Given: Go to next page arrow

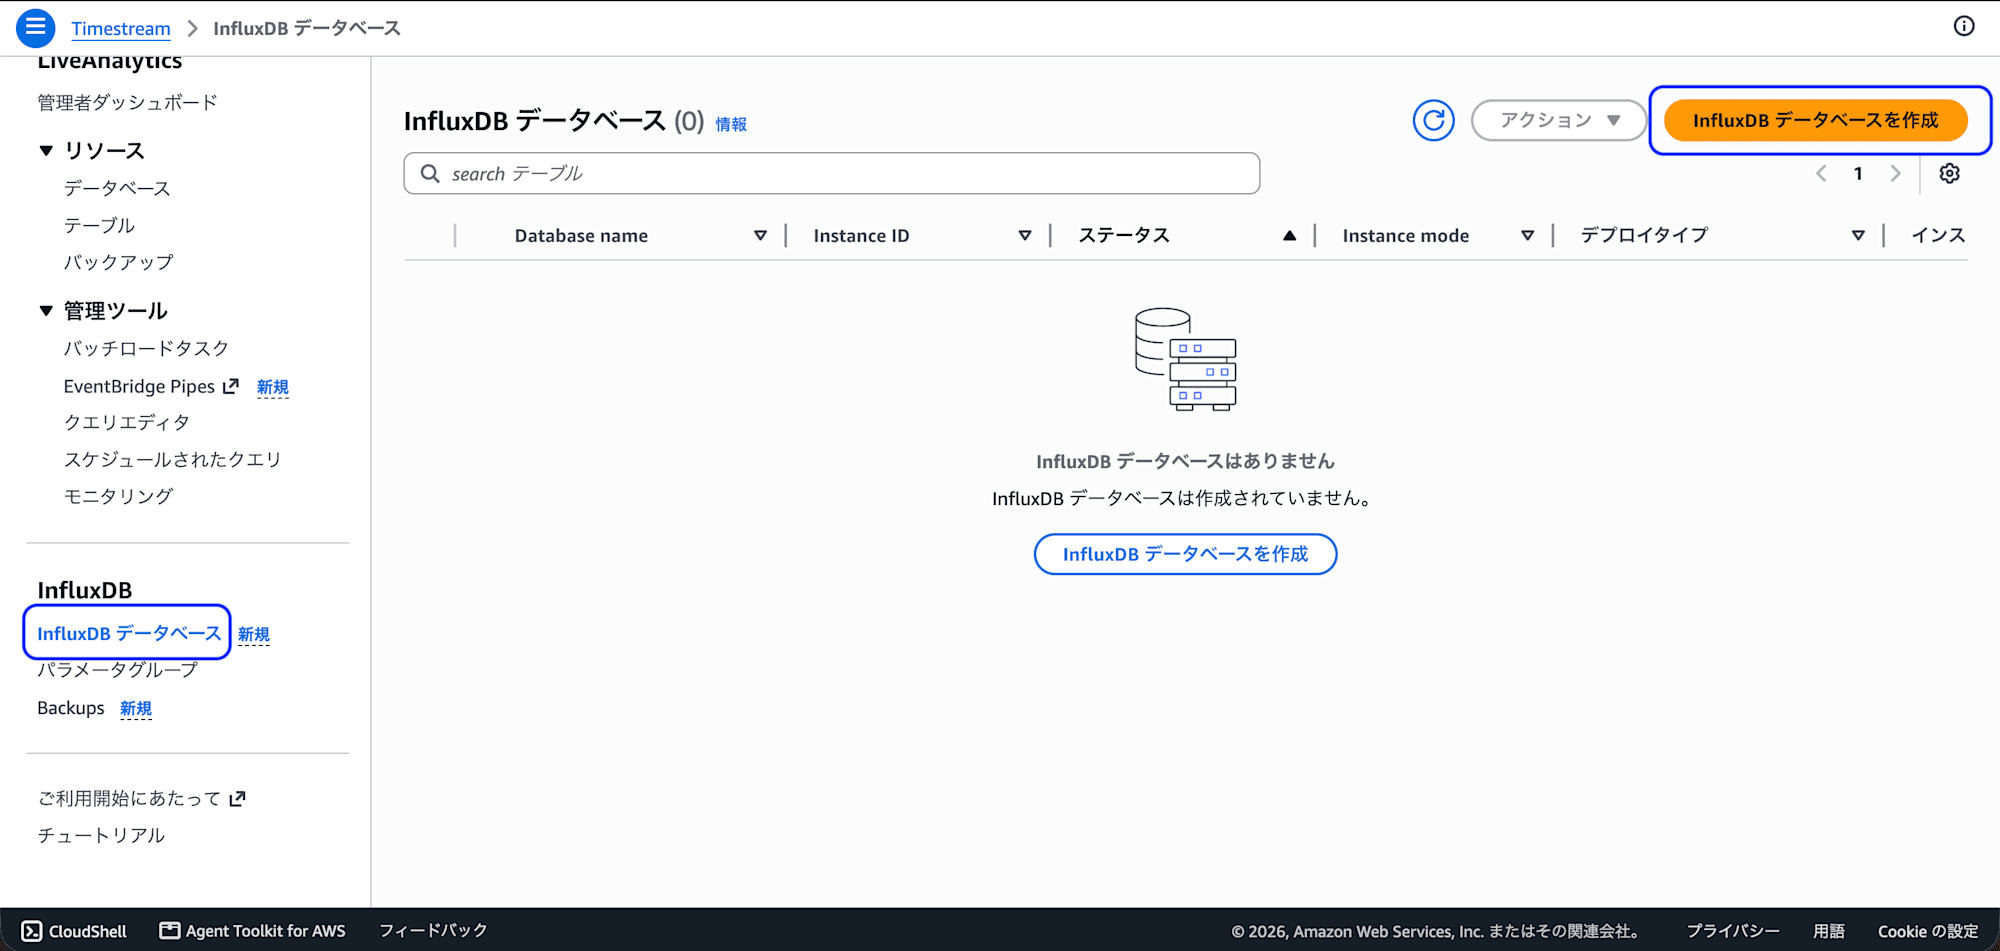Looking at the screenshot, I should (1895, 174).
